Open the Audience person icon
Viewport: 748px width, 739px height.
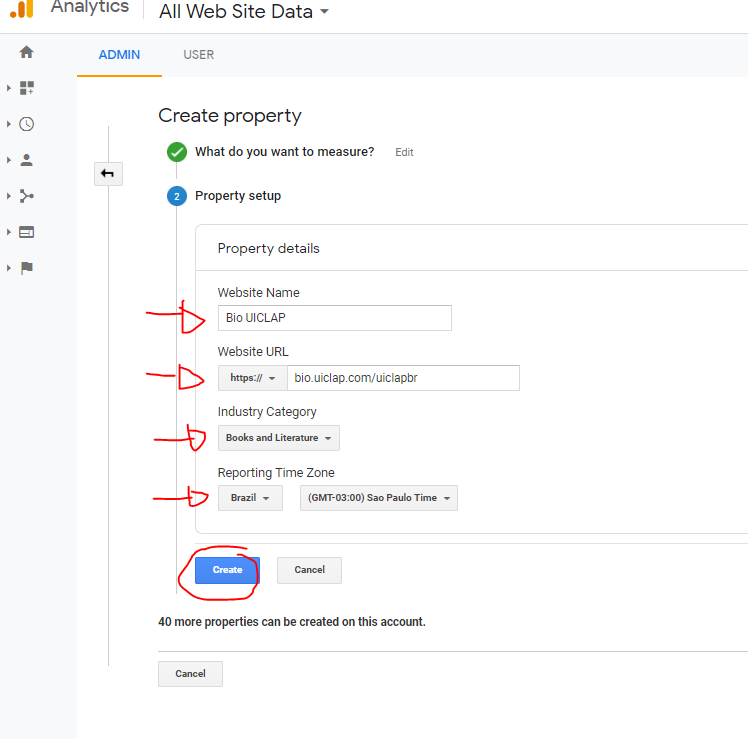click(x=27, y=160)
